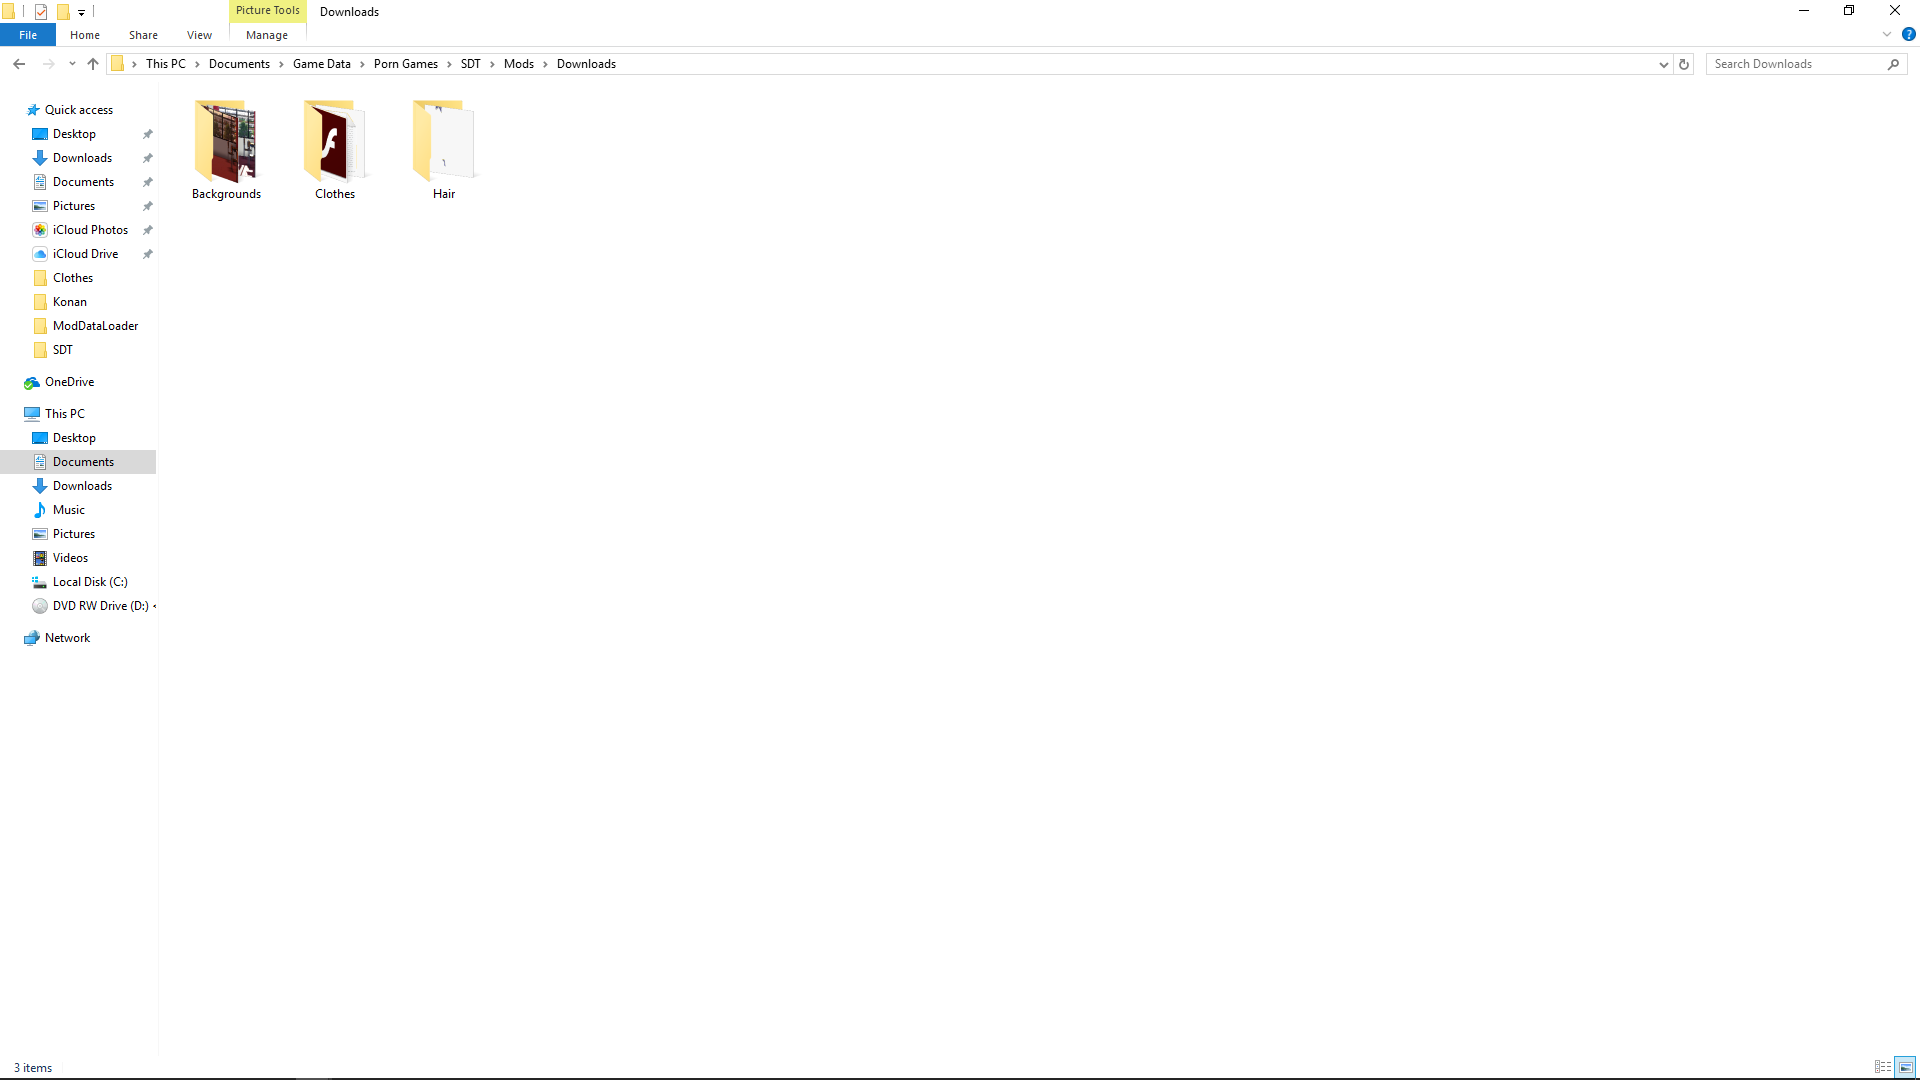Open the Customize Quick Access Toolbar dropdown
1920x1080 pixels.
pyautogui.click(x=81, y=13)
